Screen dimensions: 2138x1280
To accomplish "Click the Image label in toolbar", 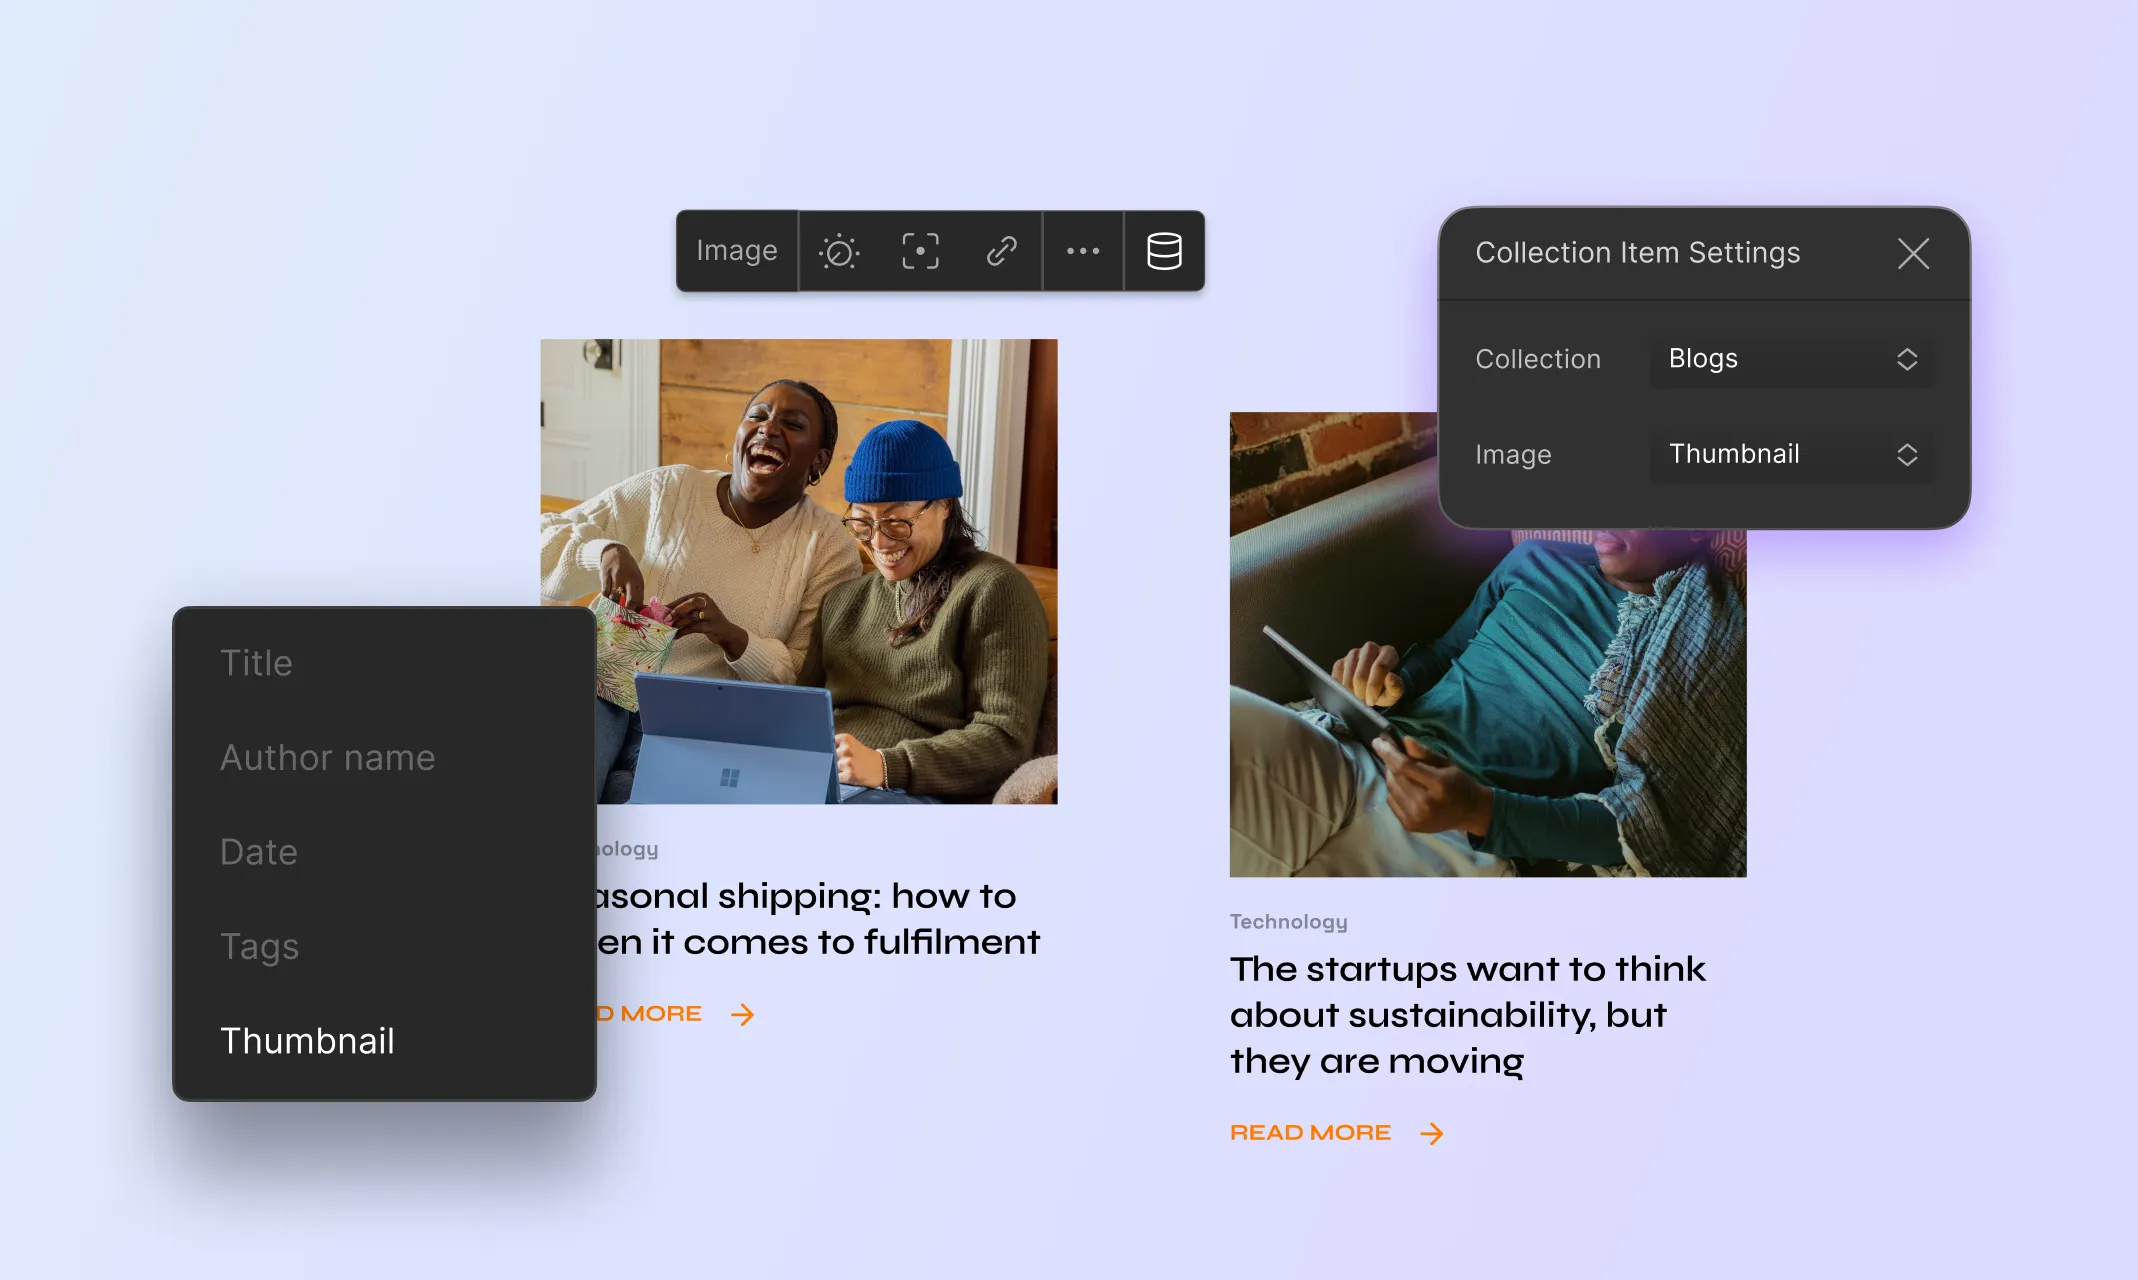I will tap(736, 248).
